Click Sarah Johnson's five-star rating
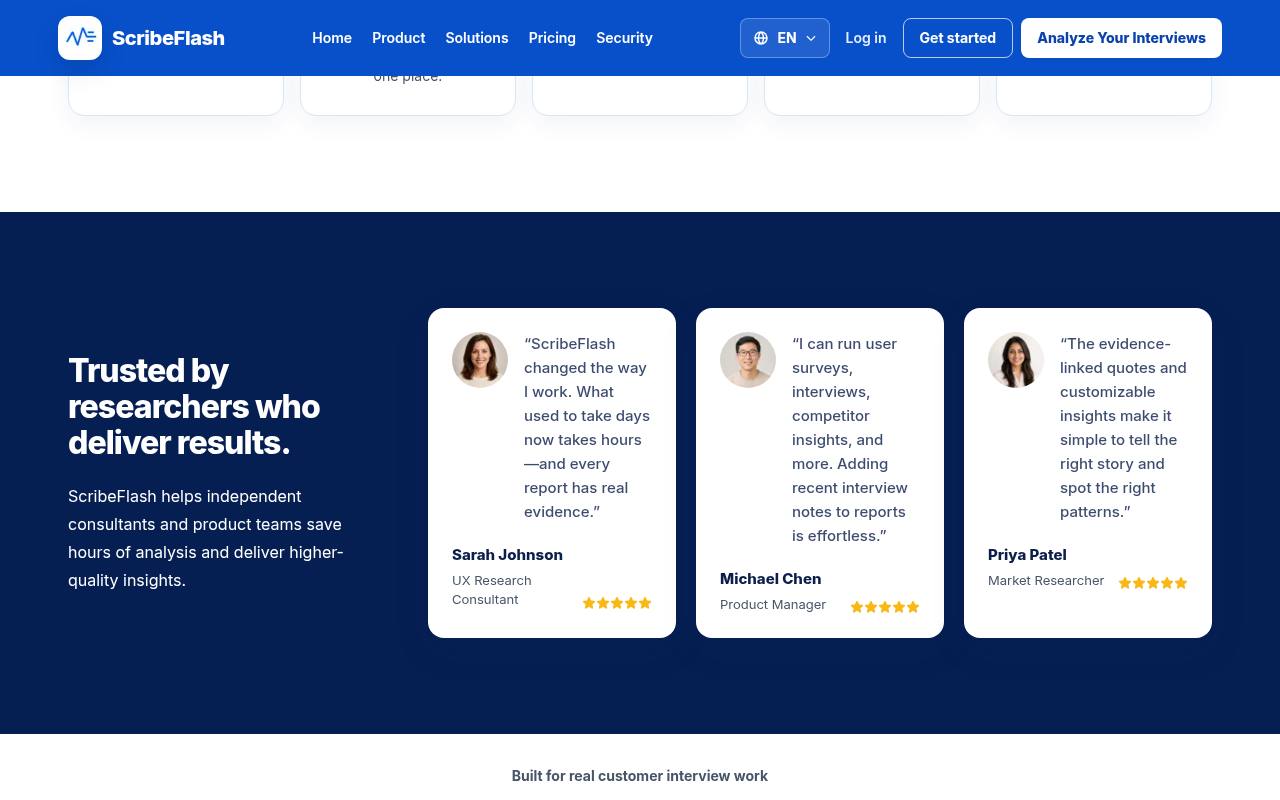The height and width of the screenshot is (800, 1280). tap(617, 603)
